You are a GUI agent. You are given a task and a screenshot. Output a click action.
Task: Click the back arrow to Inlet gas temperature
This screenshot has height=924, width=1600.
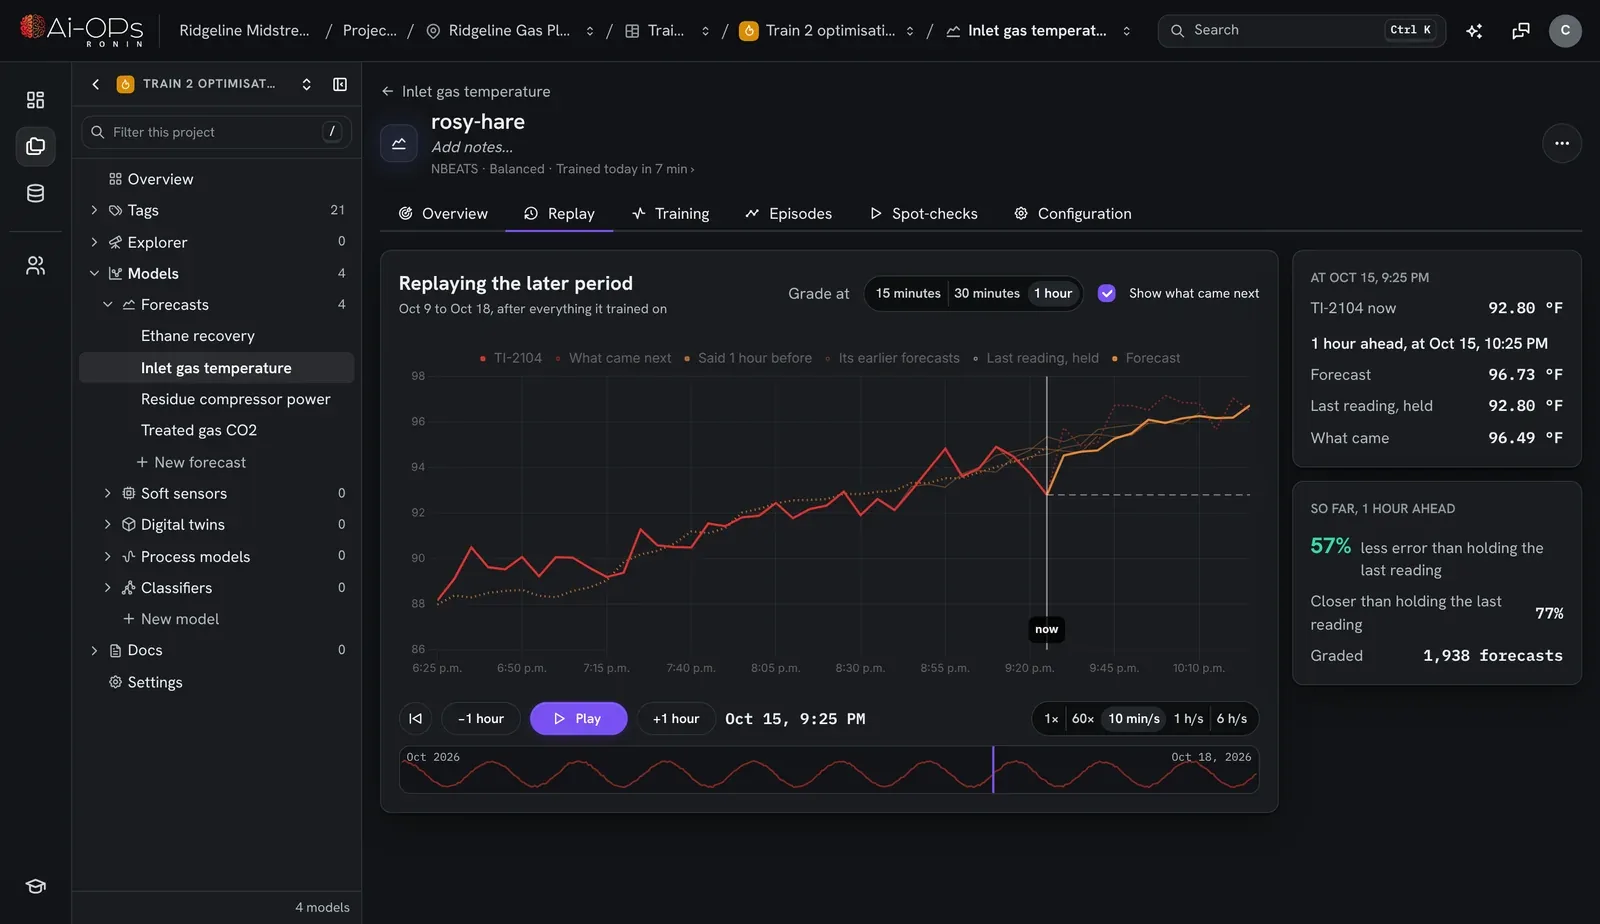pyautogui.click(x=387, y=91)
